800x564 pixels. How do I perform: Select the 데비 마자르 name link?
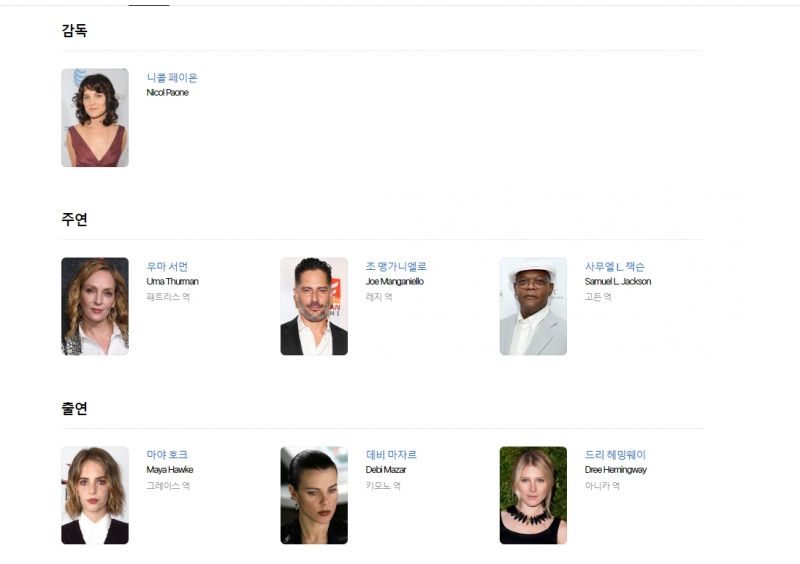click(x=391, y=455)
